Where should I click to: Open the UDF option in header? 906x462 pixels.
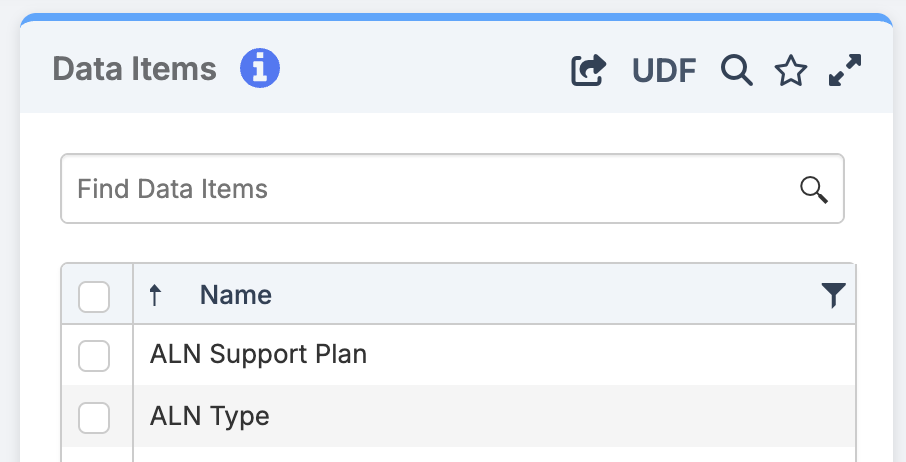click(664, 71)
